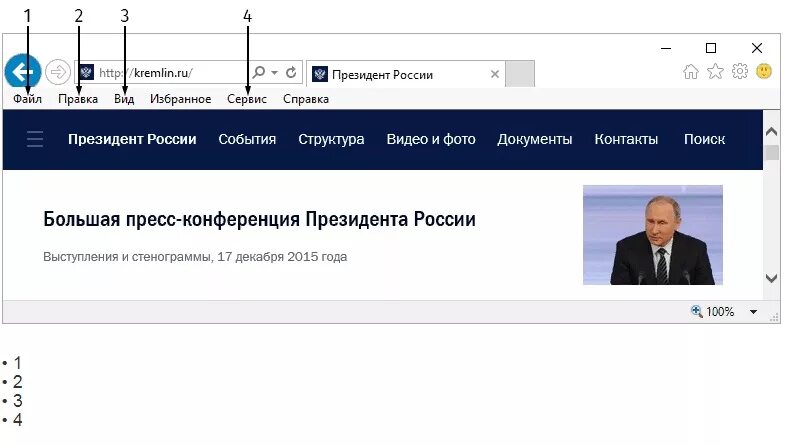Minimize the browser window
808x446 pixels.
pyautogui.click(x=666, y=48)
